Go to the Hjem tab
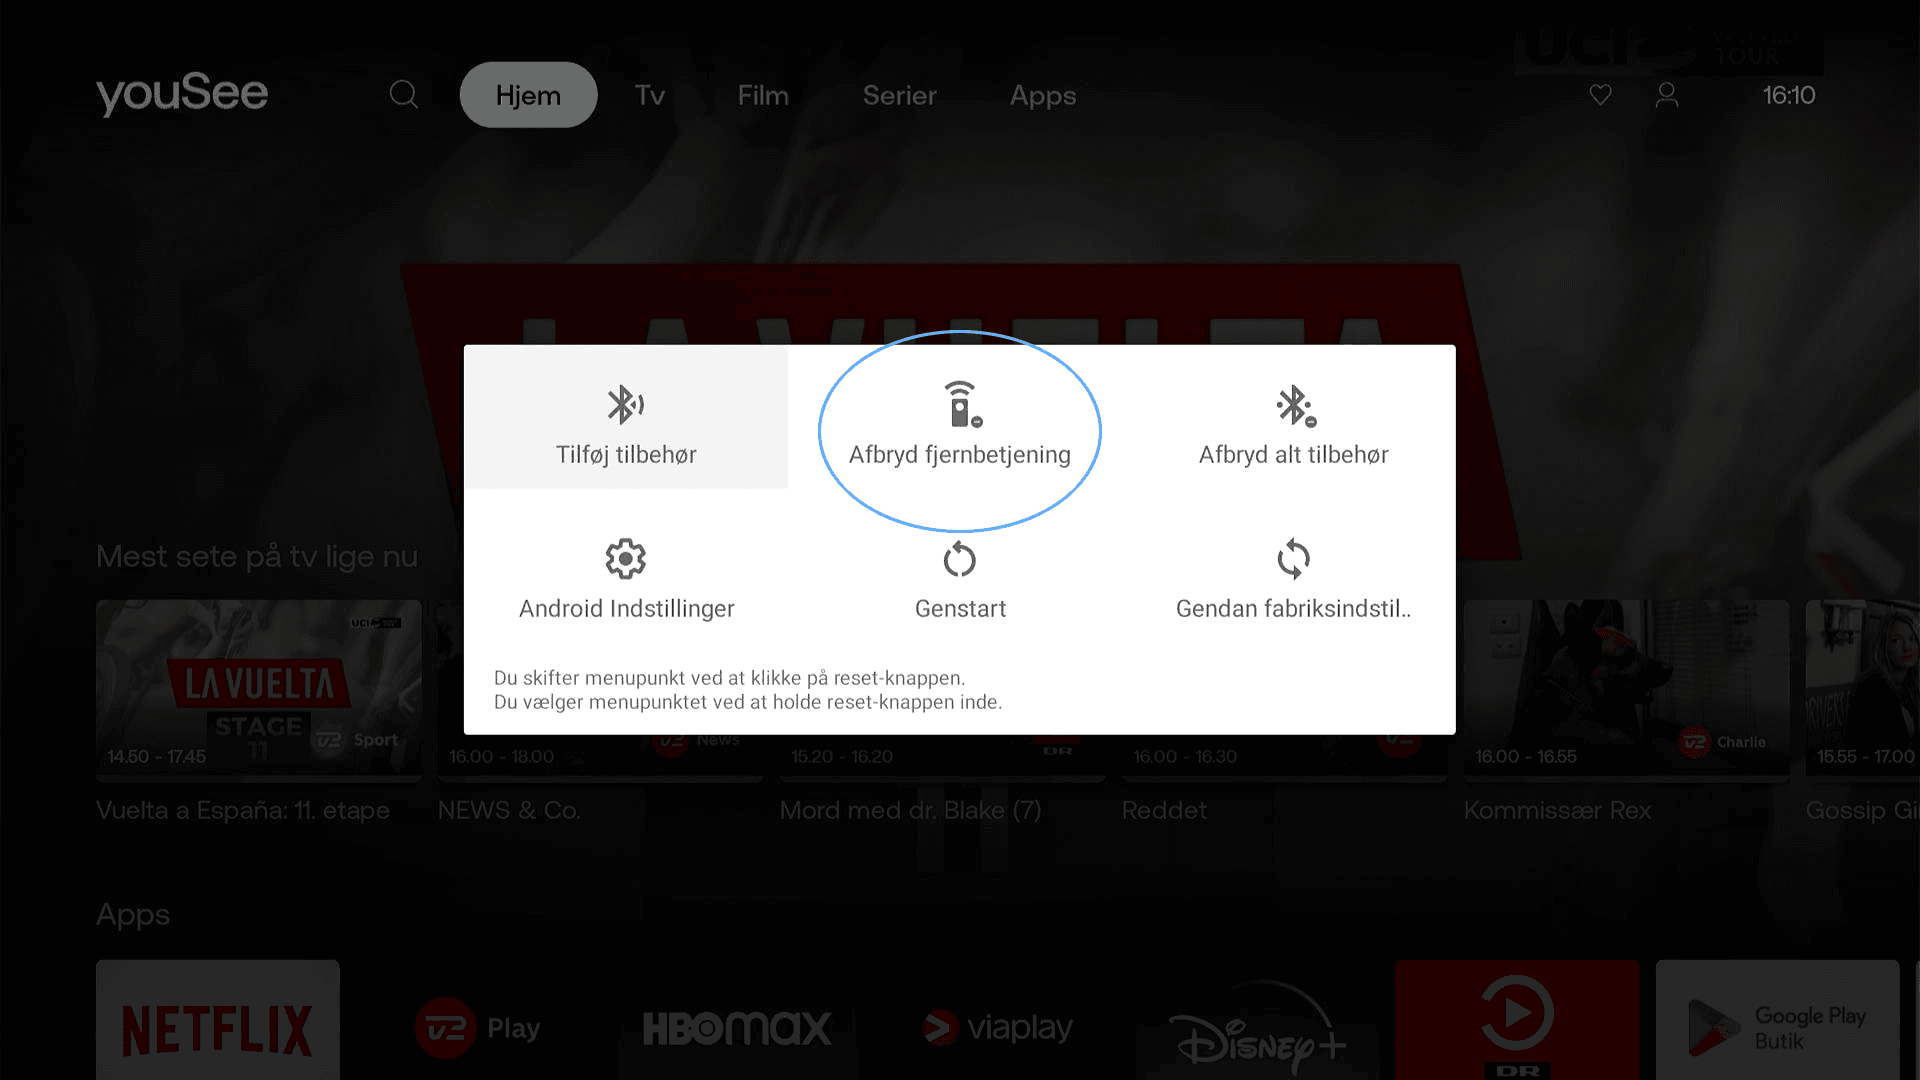This screenshot has height=1080, width=1920. click(528, 95)
